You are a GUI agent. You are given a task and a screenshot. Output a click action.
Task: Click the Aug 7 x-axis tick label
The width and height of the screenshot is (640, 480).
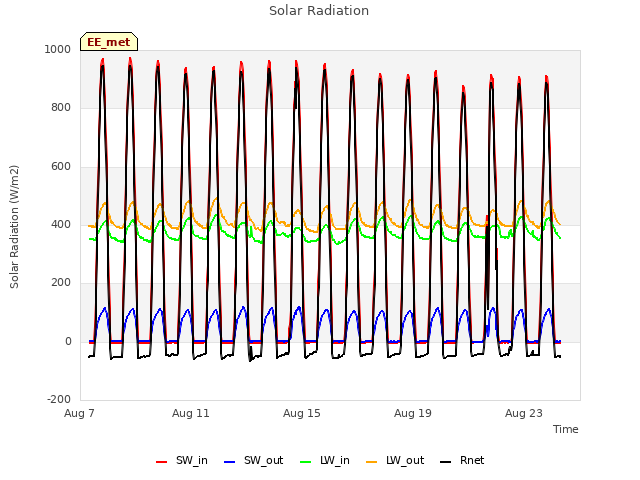79,413
